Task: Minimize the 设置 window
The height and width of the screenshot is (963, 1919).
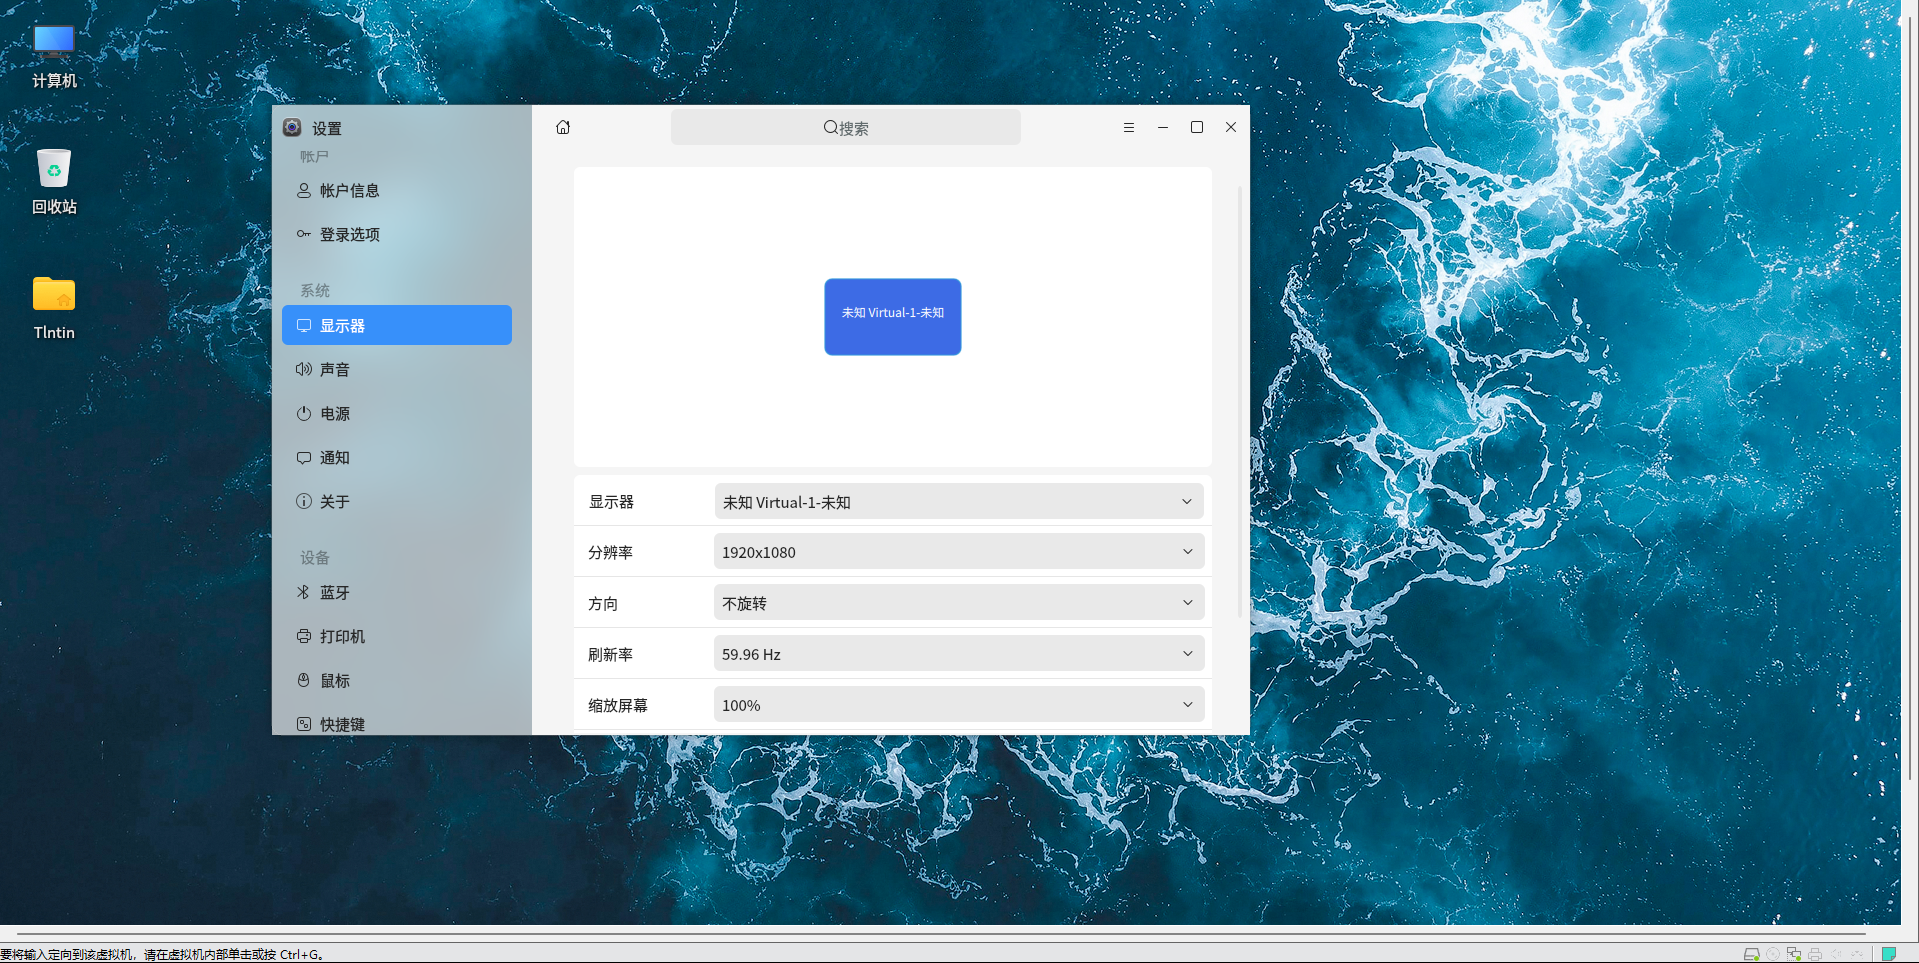Action: click(1163, 127)
